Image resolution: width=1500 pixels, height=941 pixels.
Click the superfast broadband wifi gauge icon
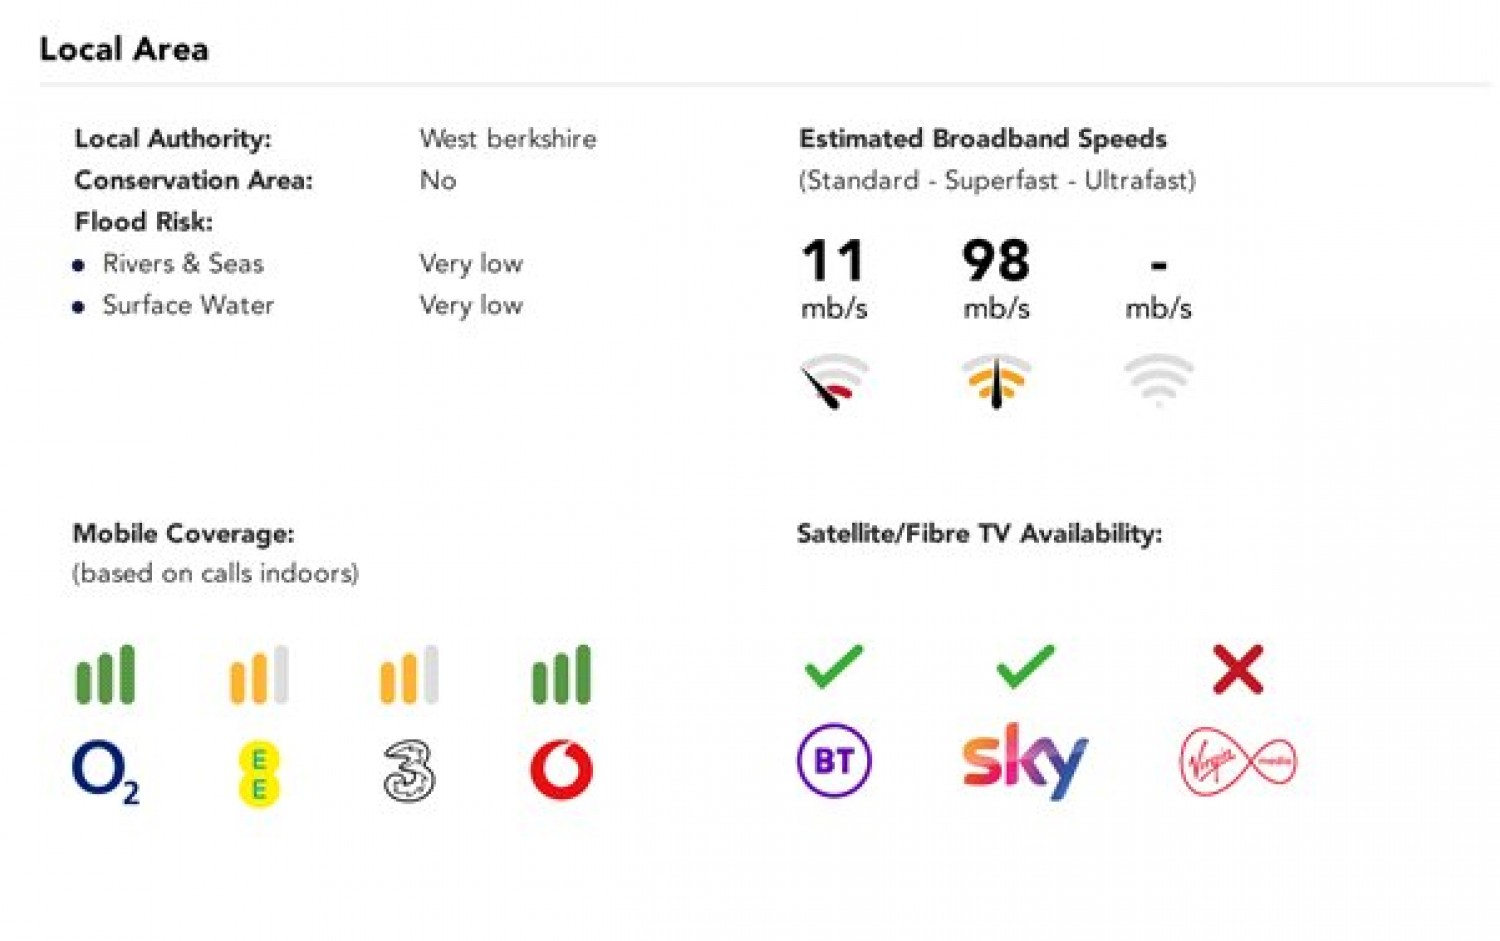coord(996,381)
